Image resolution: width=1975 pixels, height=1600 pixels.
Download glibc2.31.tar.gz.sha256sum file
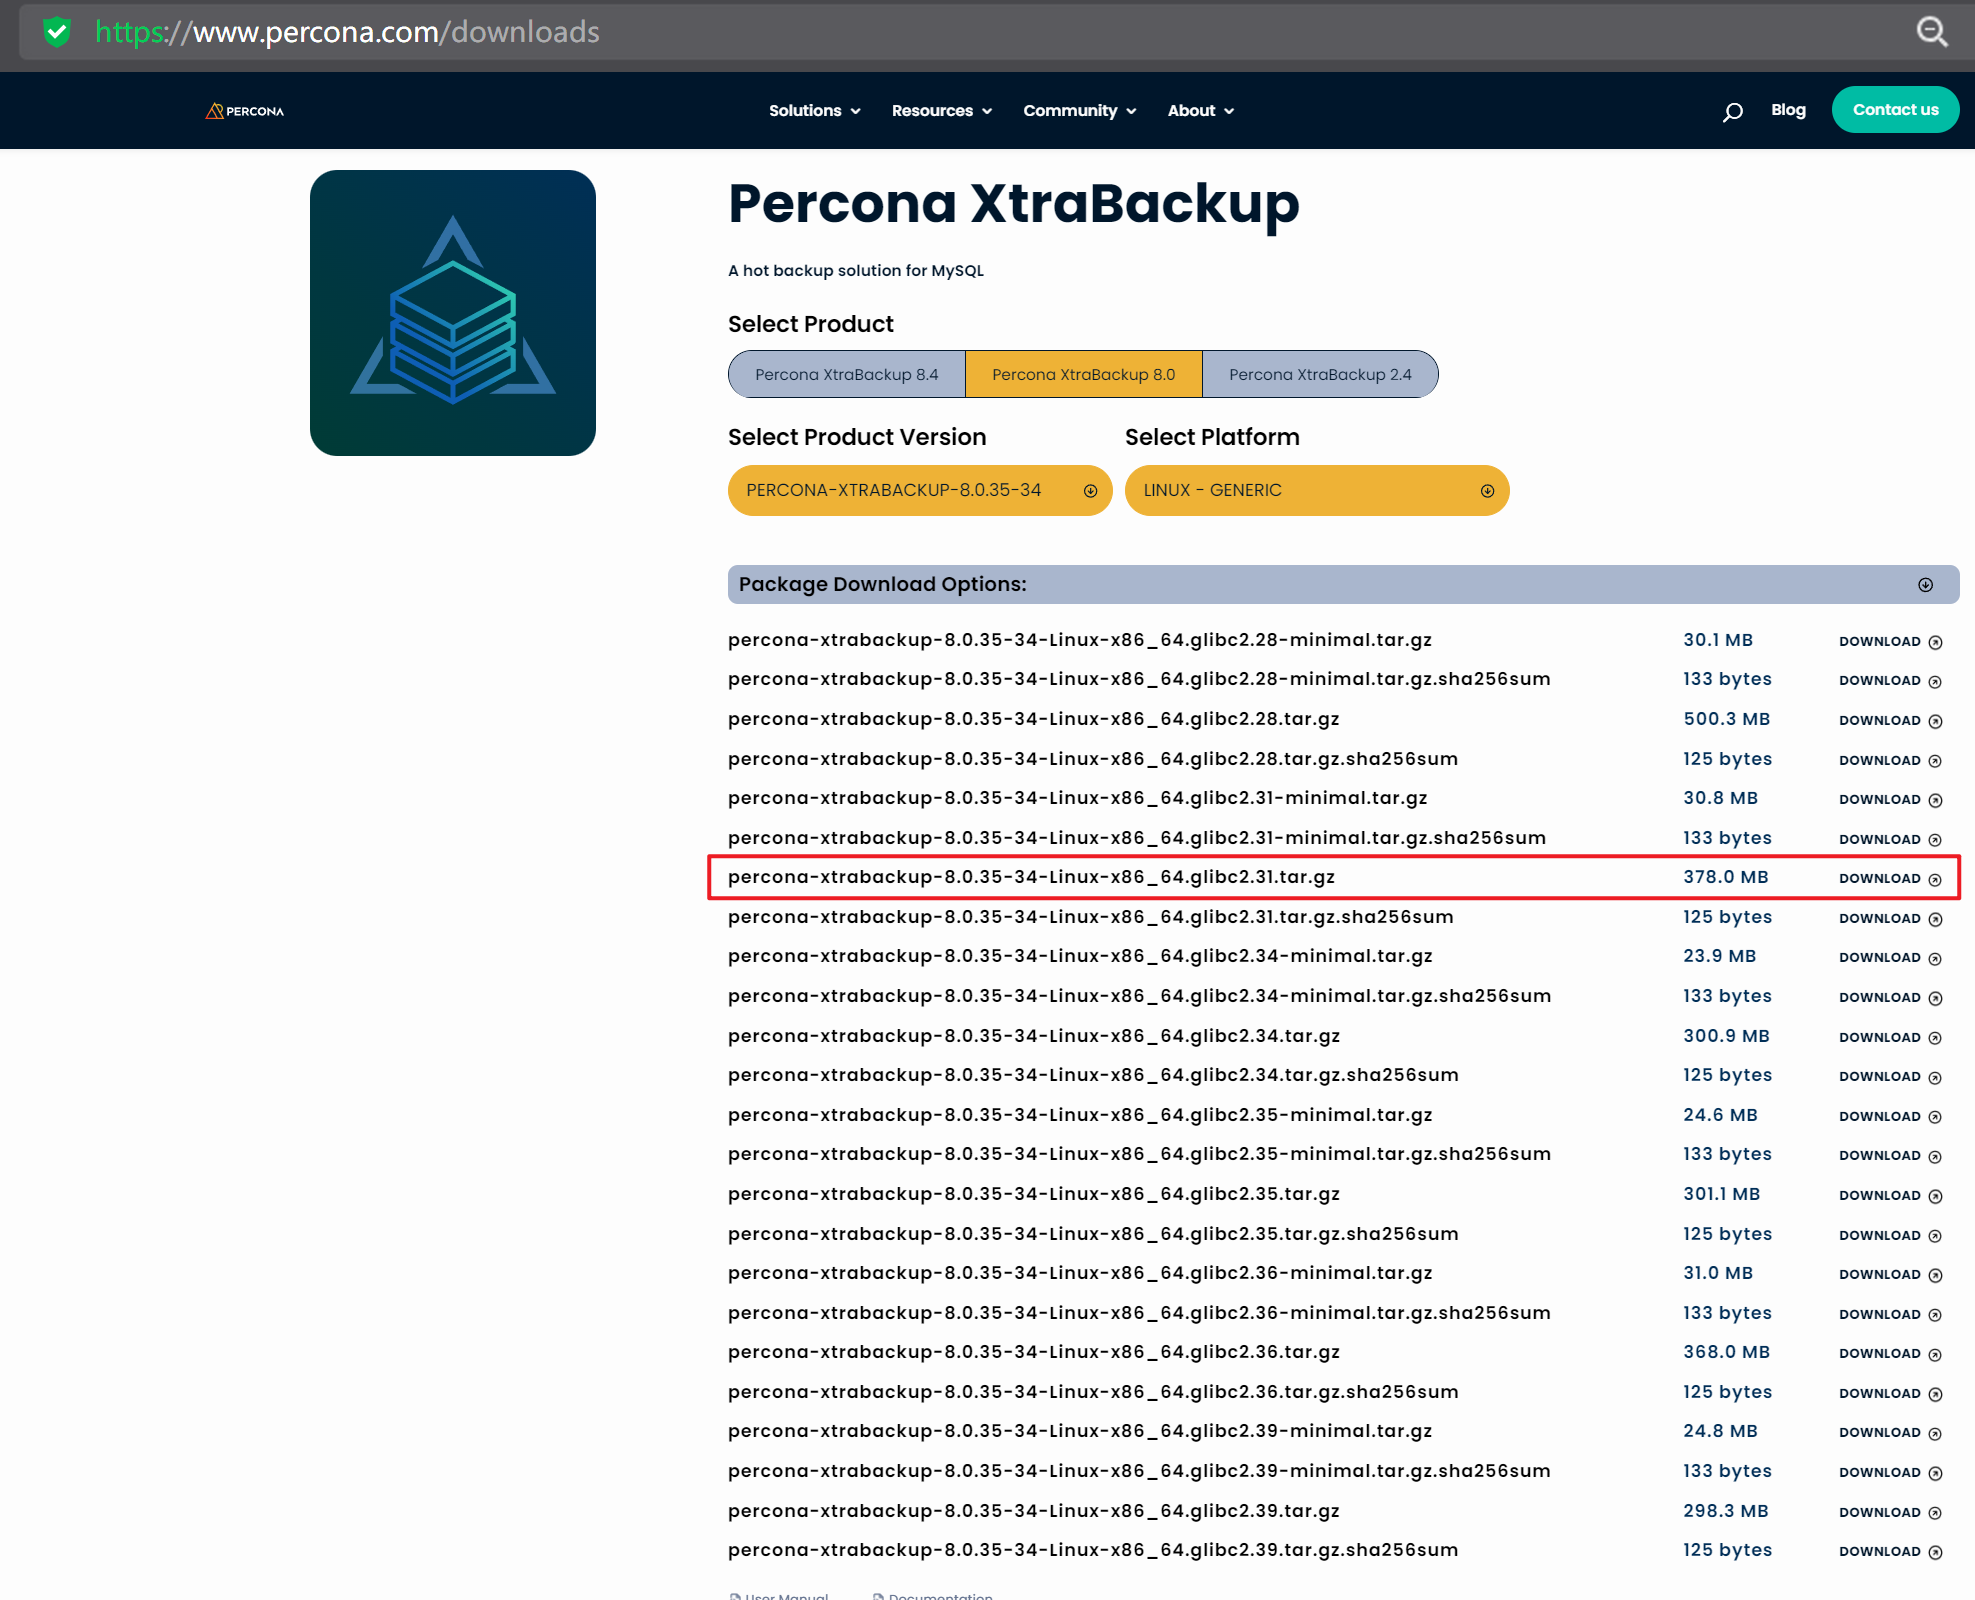click(1890, 918)
